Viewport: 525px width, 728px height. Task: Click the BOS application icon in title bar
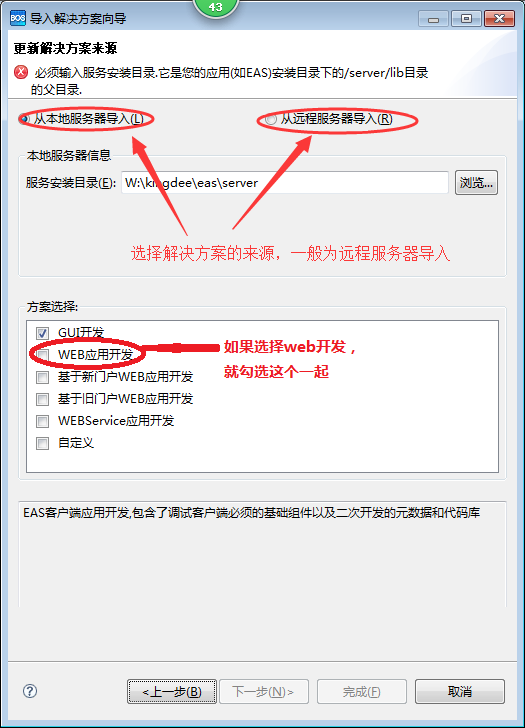(x=18, y=18)
